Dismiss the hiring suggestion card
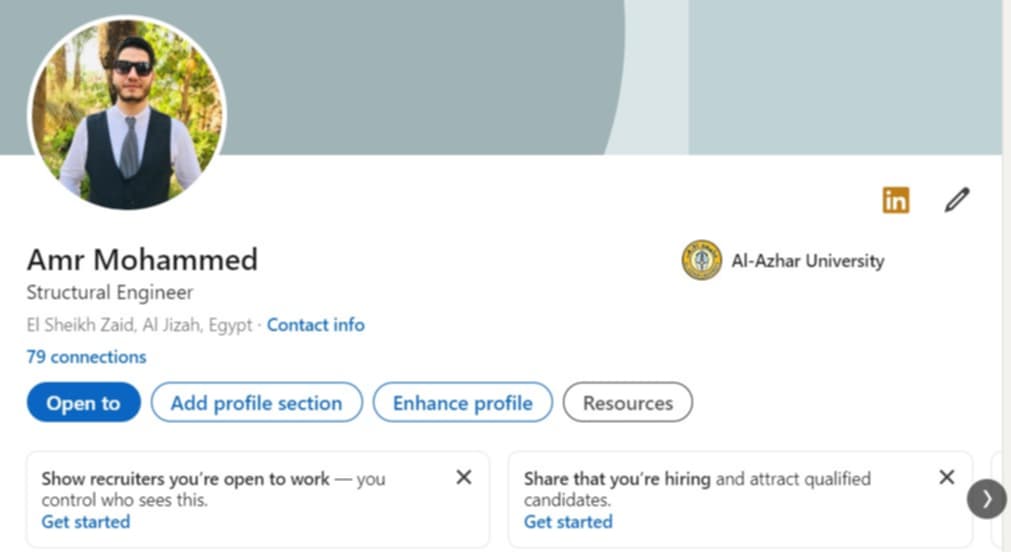Image resolution: width=1011 pixels, height=552 pixels. point(947,477)
